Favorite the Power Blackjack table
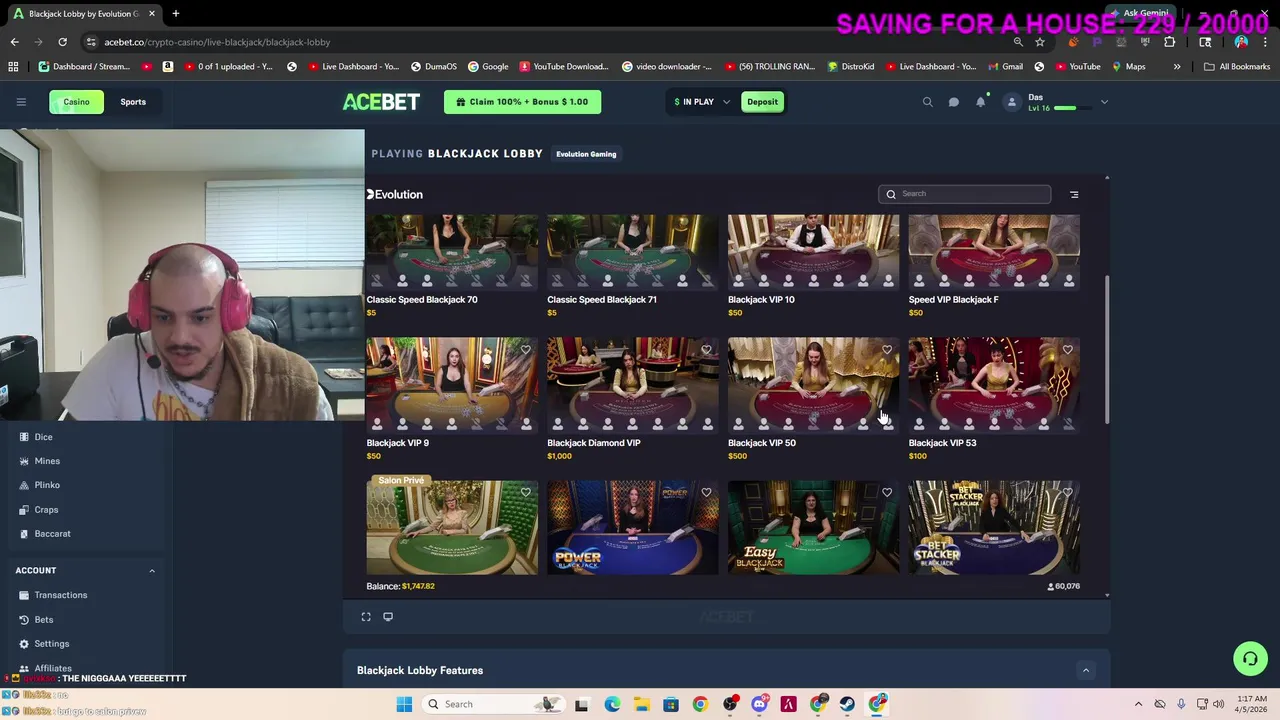1280x720 pixels. 706,492
